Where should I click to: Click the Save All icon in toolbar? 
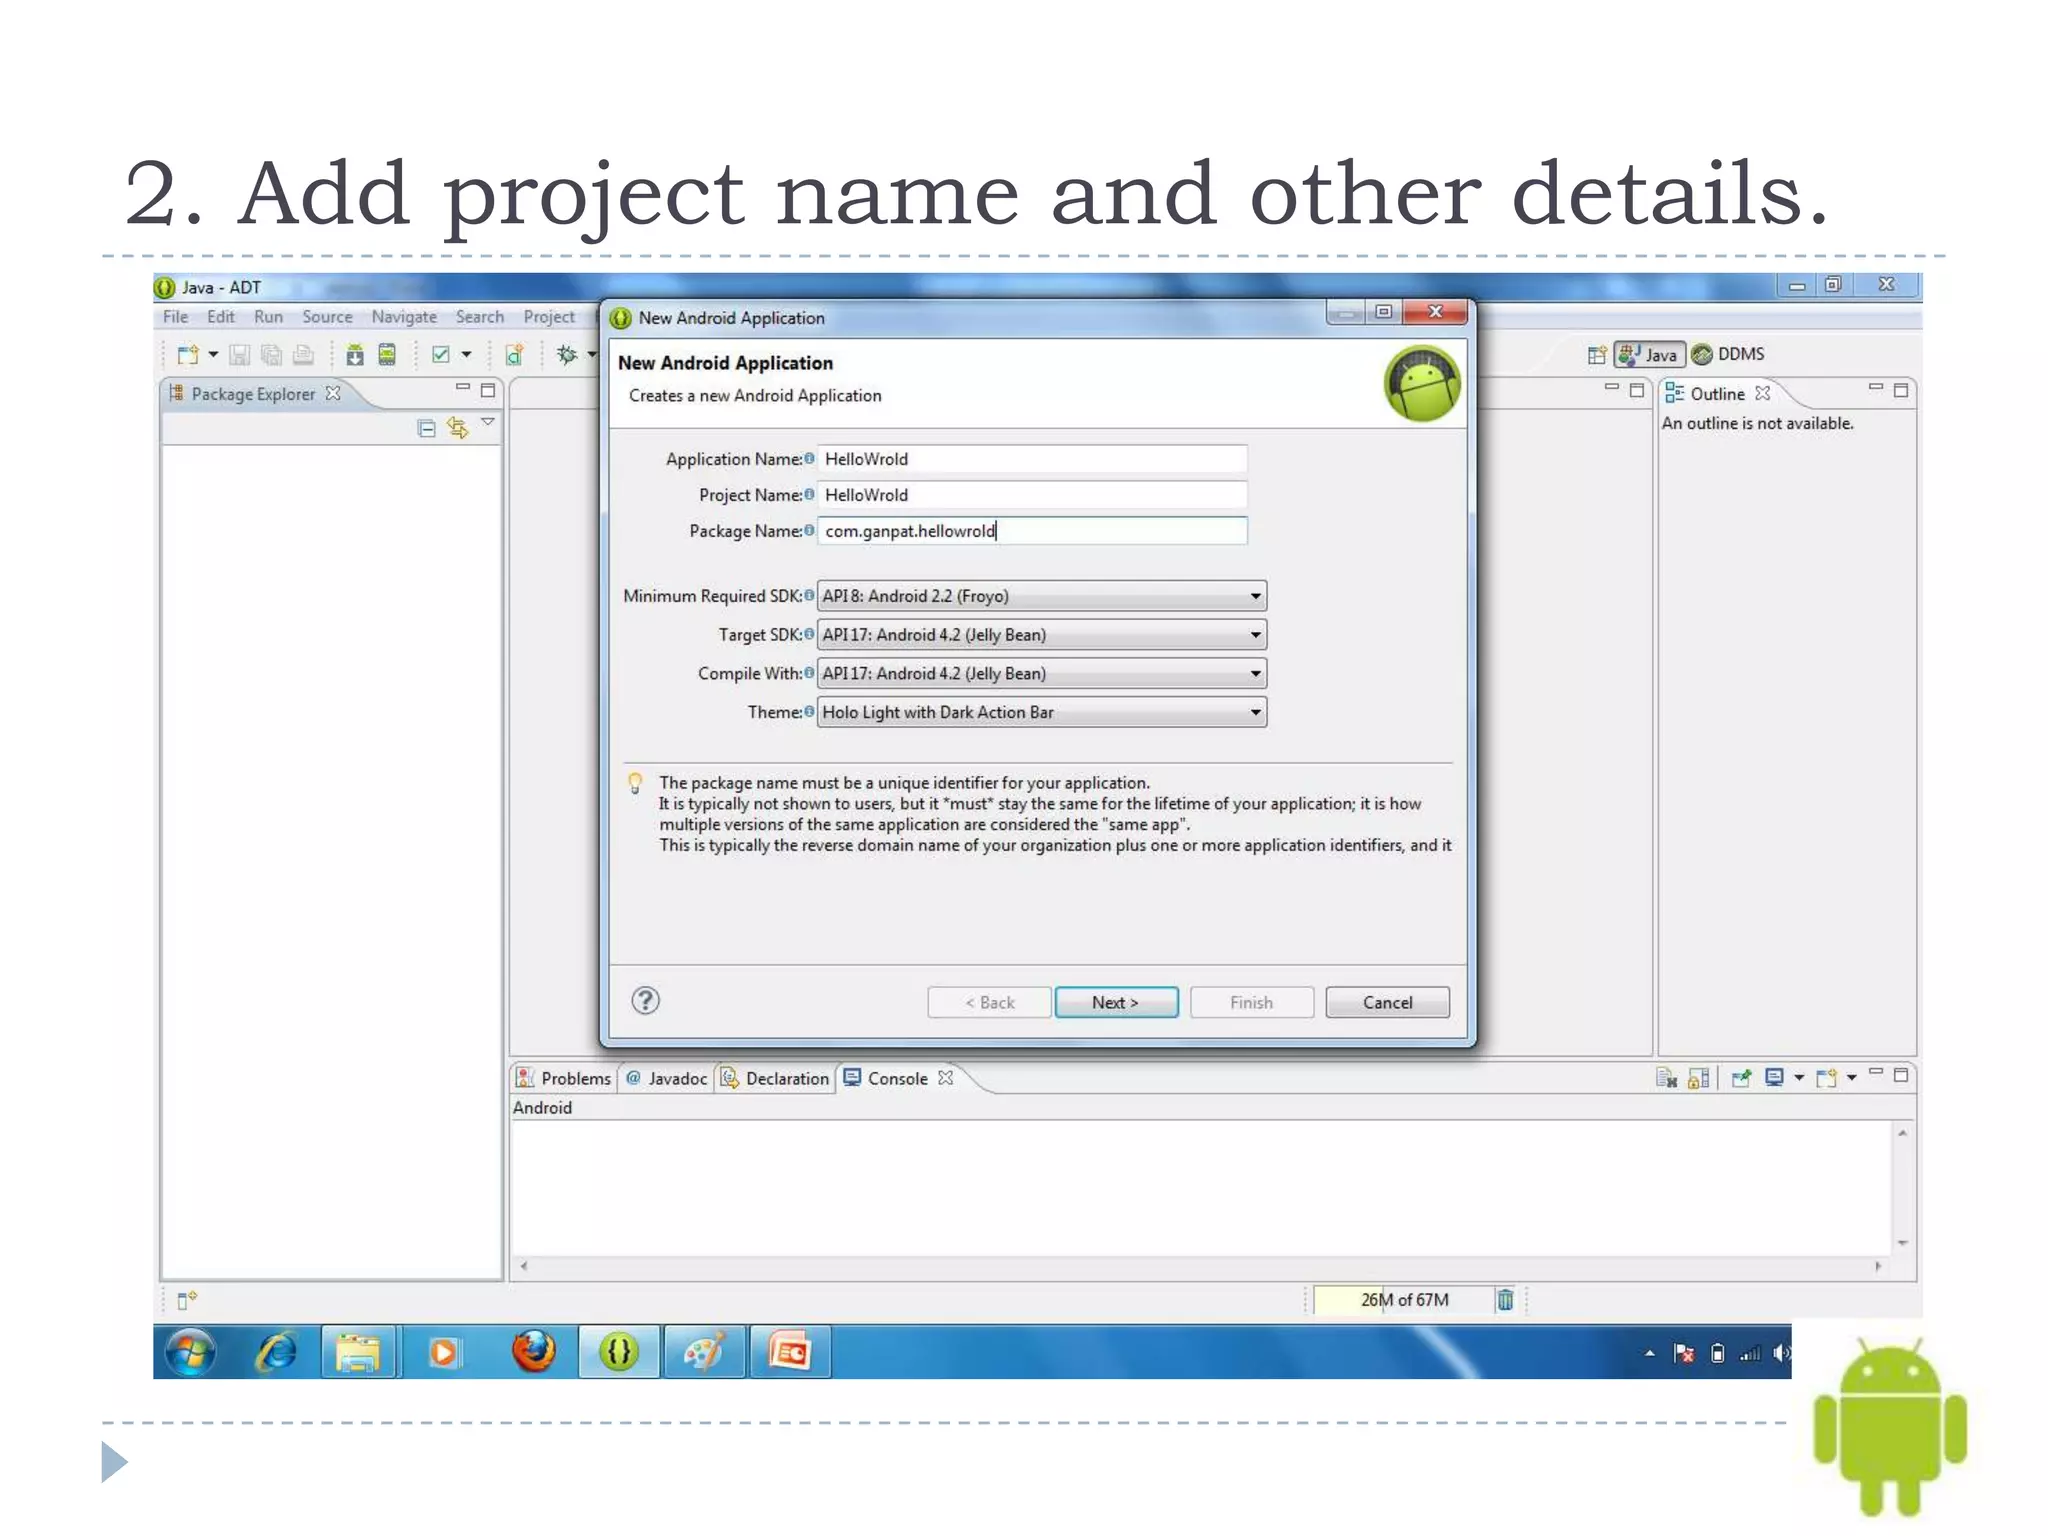271,355
